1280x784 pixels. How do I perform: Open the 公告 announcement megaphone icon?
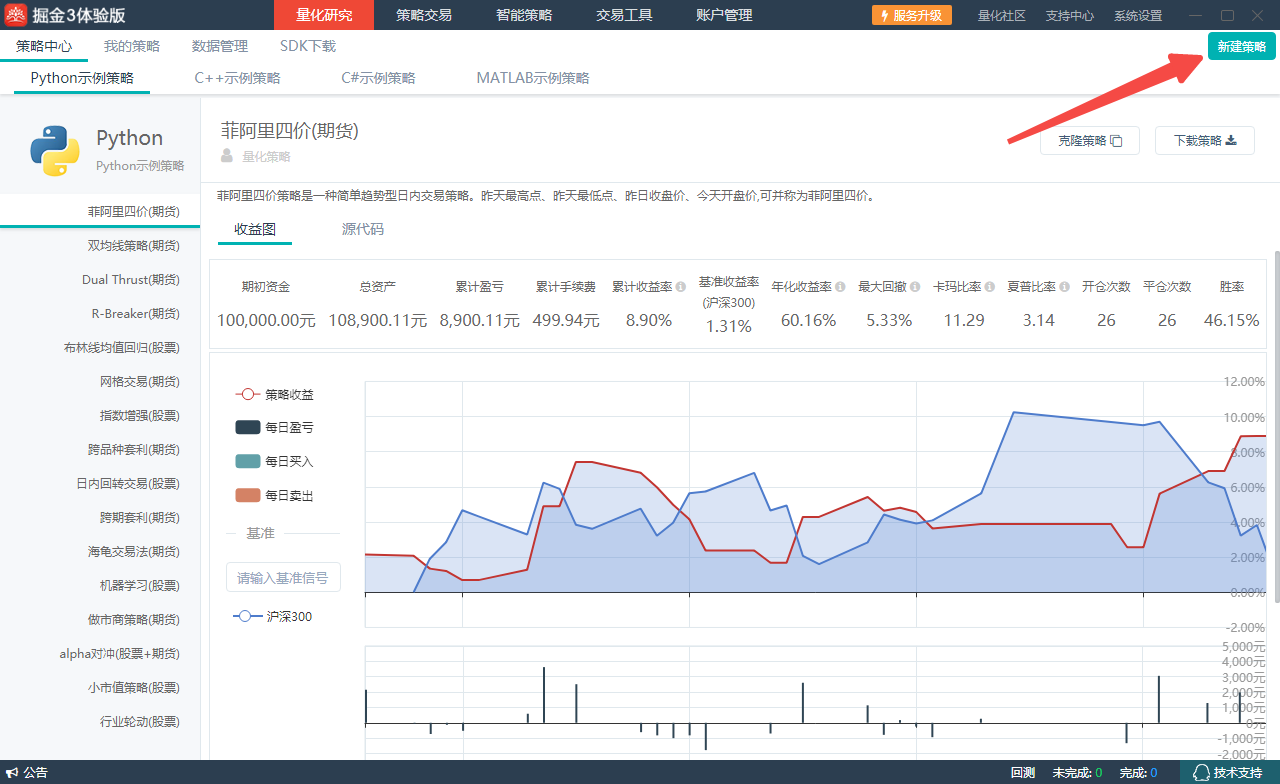point(13,773)
